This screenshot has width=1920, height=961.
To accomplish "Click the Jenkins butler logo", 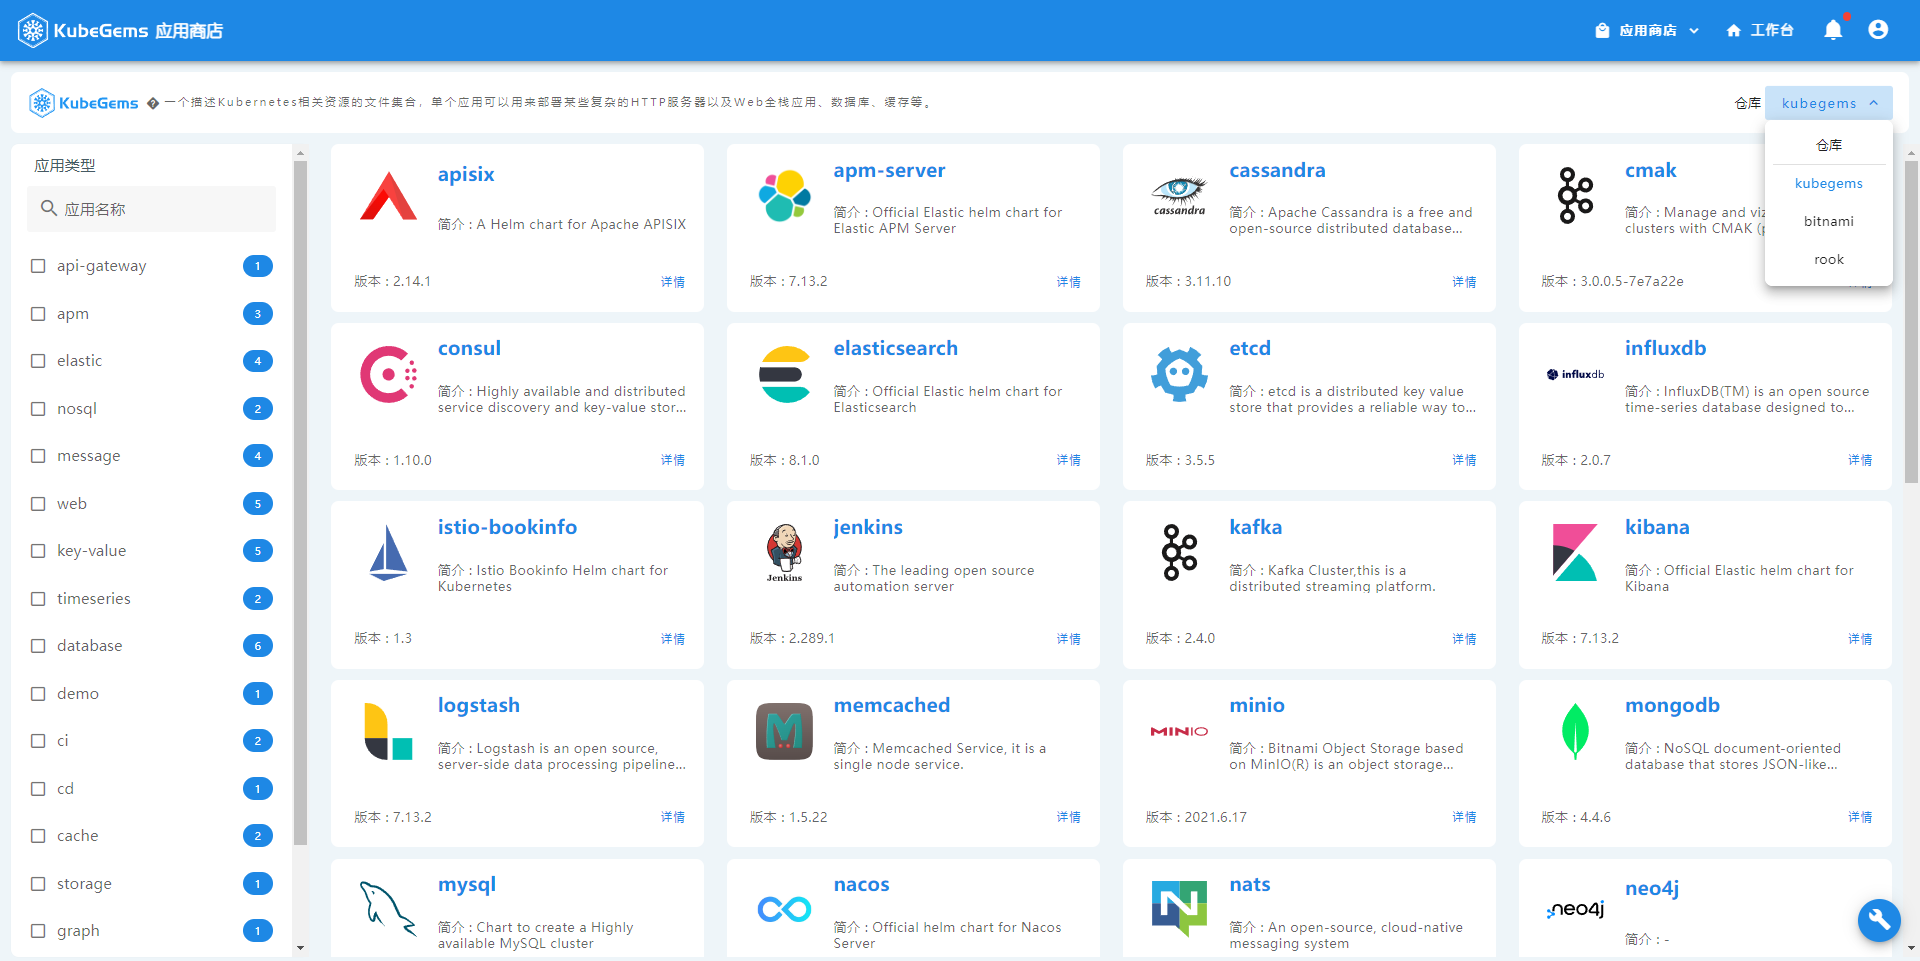I will click(x=784, y=552).
